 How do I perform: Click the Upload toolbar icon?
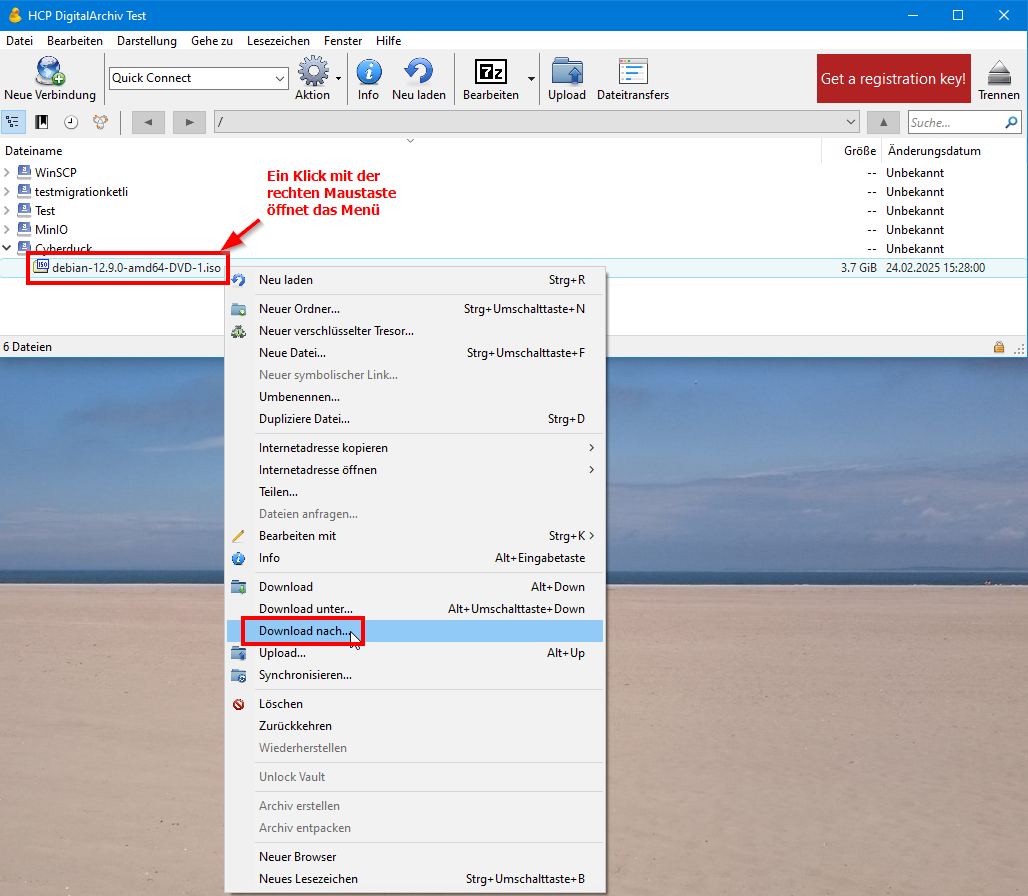[567, 72]
